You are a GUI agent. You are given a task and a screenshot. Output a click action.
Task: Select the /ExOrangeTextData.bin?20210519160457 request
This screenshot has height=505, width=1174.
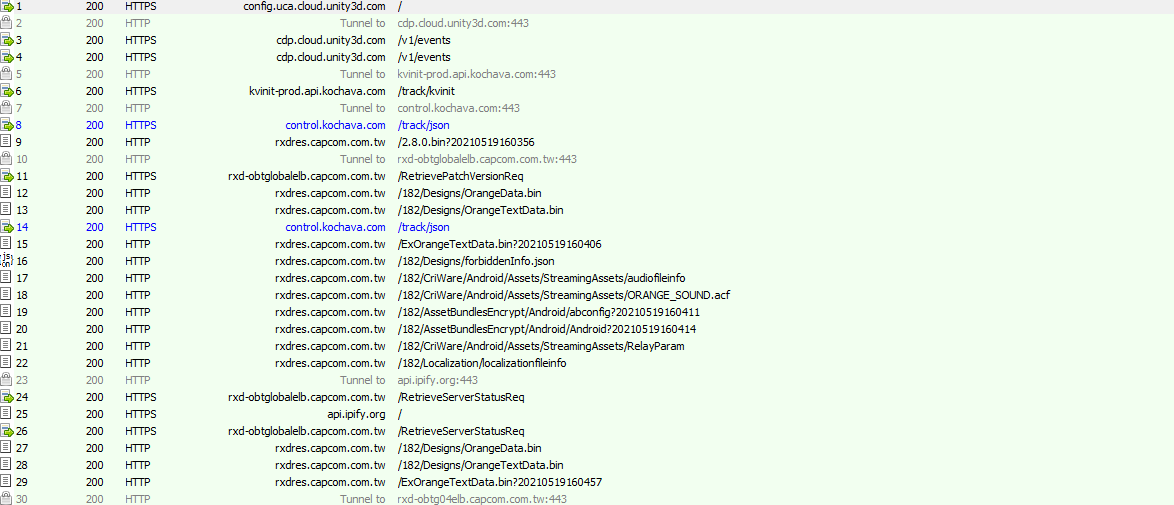point(500,482)
